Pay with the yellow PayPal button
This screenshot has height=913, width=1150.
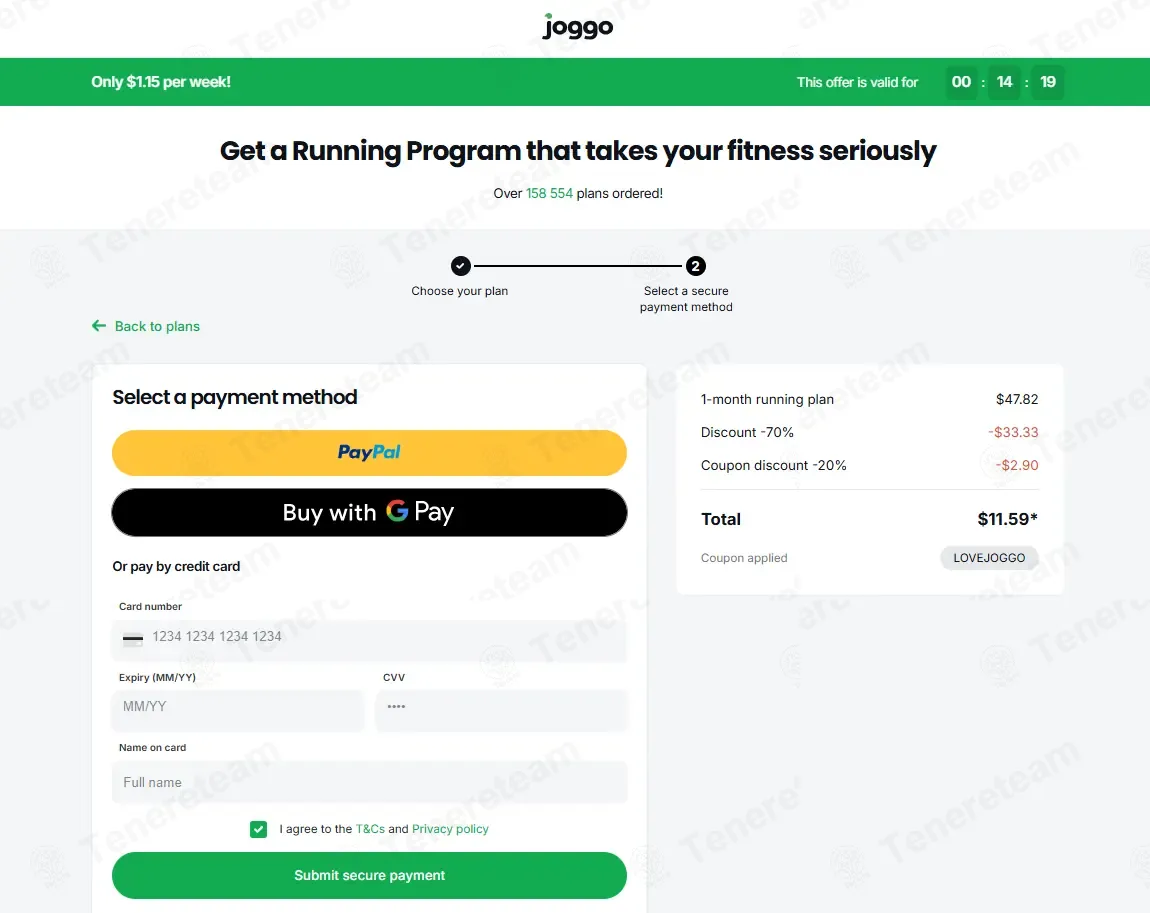369,452
